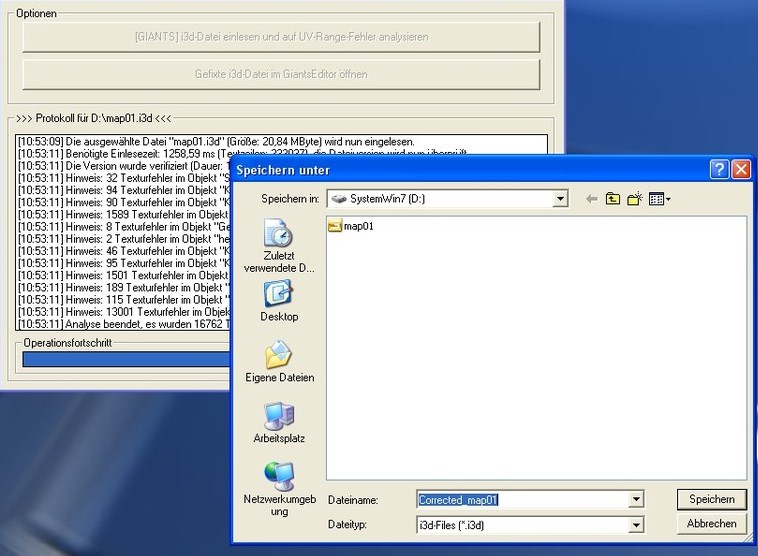The width and height of the screenshot is (758, 556).
Task: Expand the Dateityp i3d-Files dropdown
Action: pos(636,524)
